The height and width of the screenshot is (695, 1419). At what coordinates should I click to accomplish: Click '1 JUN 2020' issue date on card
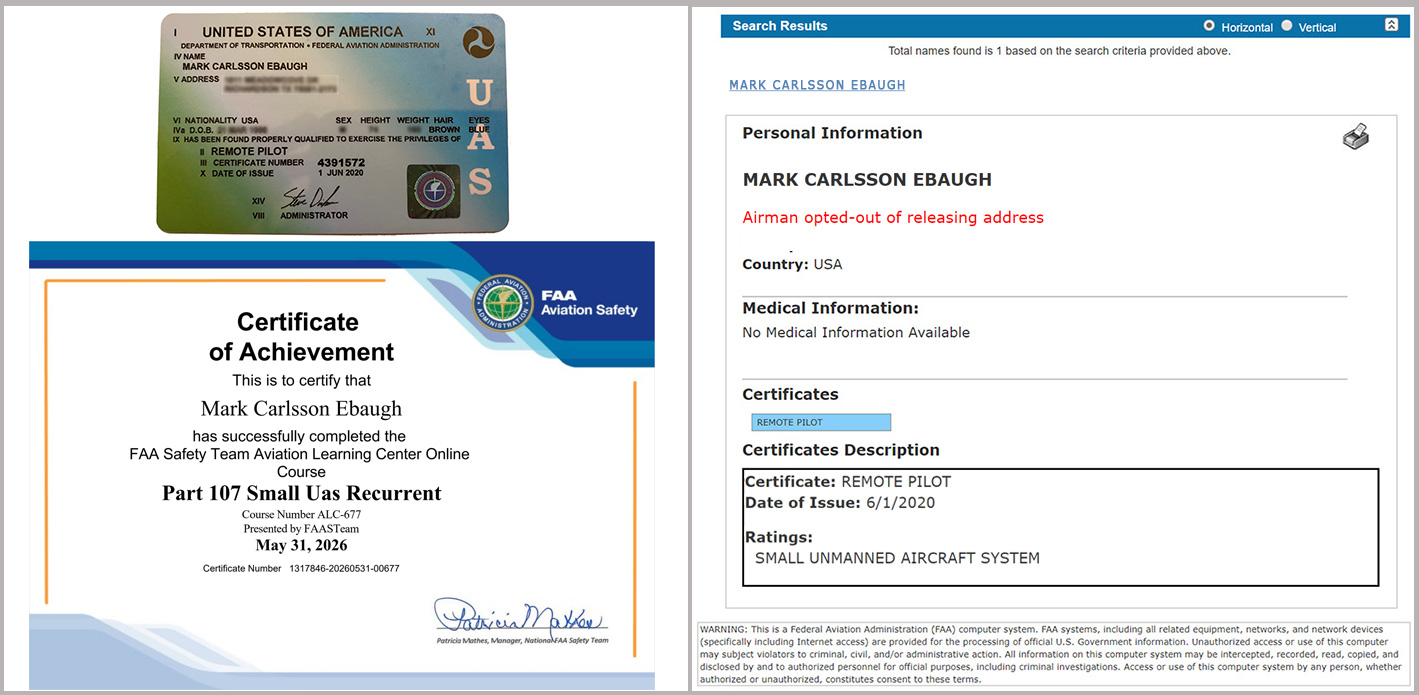[340, 173]
